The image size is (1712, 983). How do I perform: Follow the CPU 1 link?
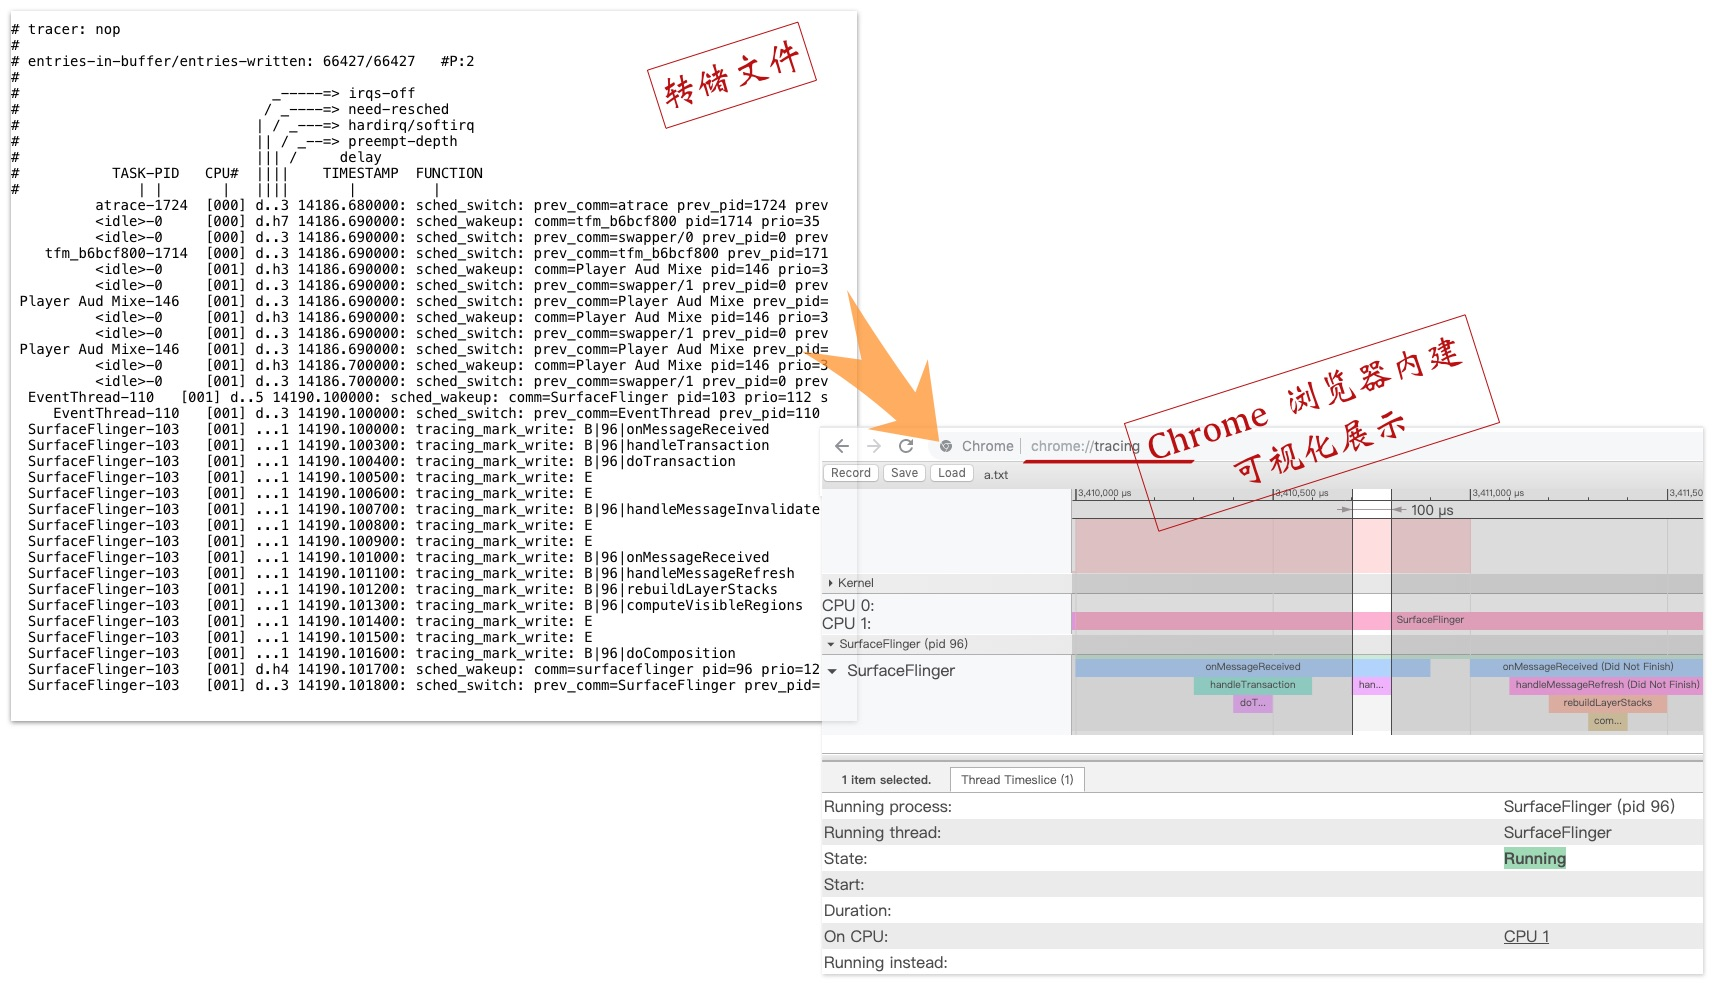[1526, 937]
